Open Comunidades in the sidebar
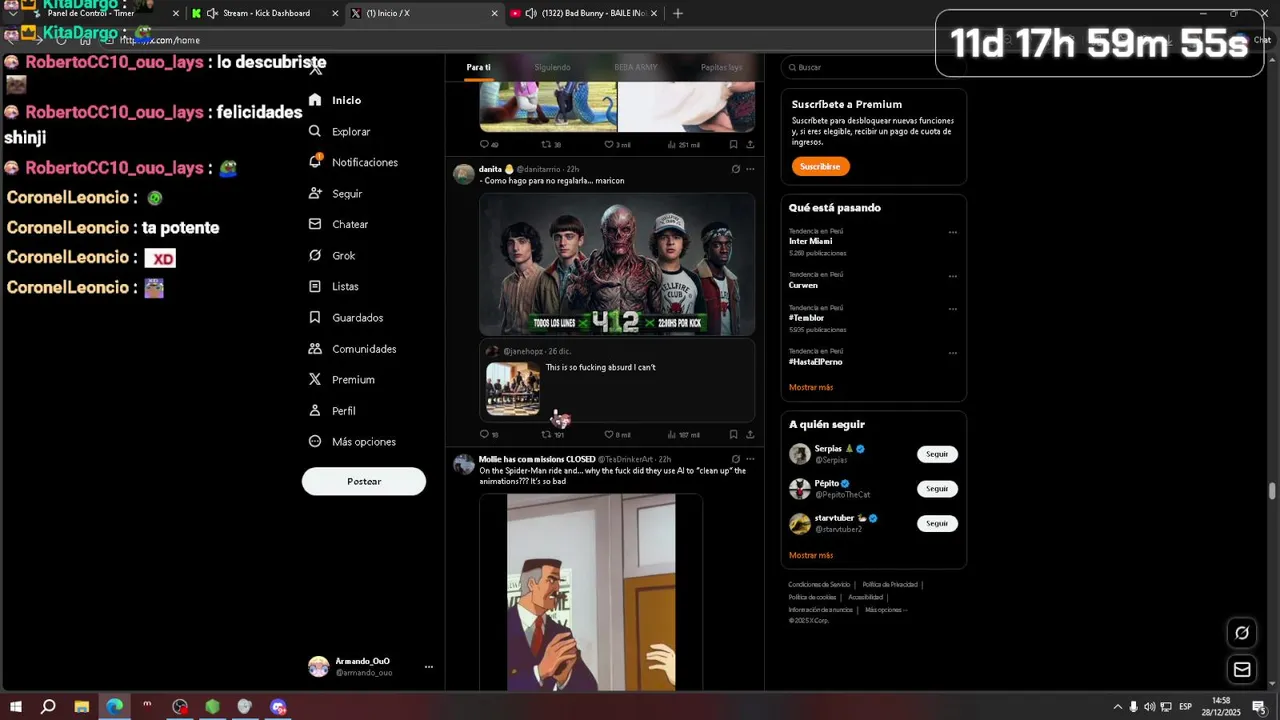This screenshot has width=1280, height=720. (352, 349)
